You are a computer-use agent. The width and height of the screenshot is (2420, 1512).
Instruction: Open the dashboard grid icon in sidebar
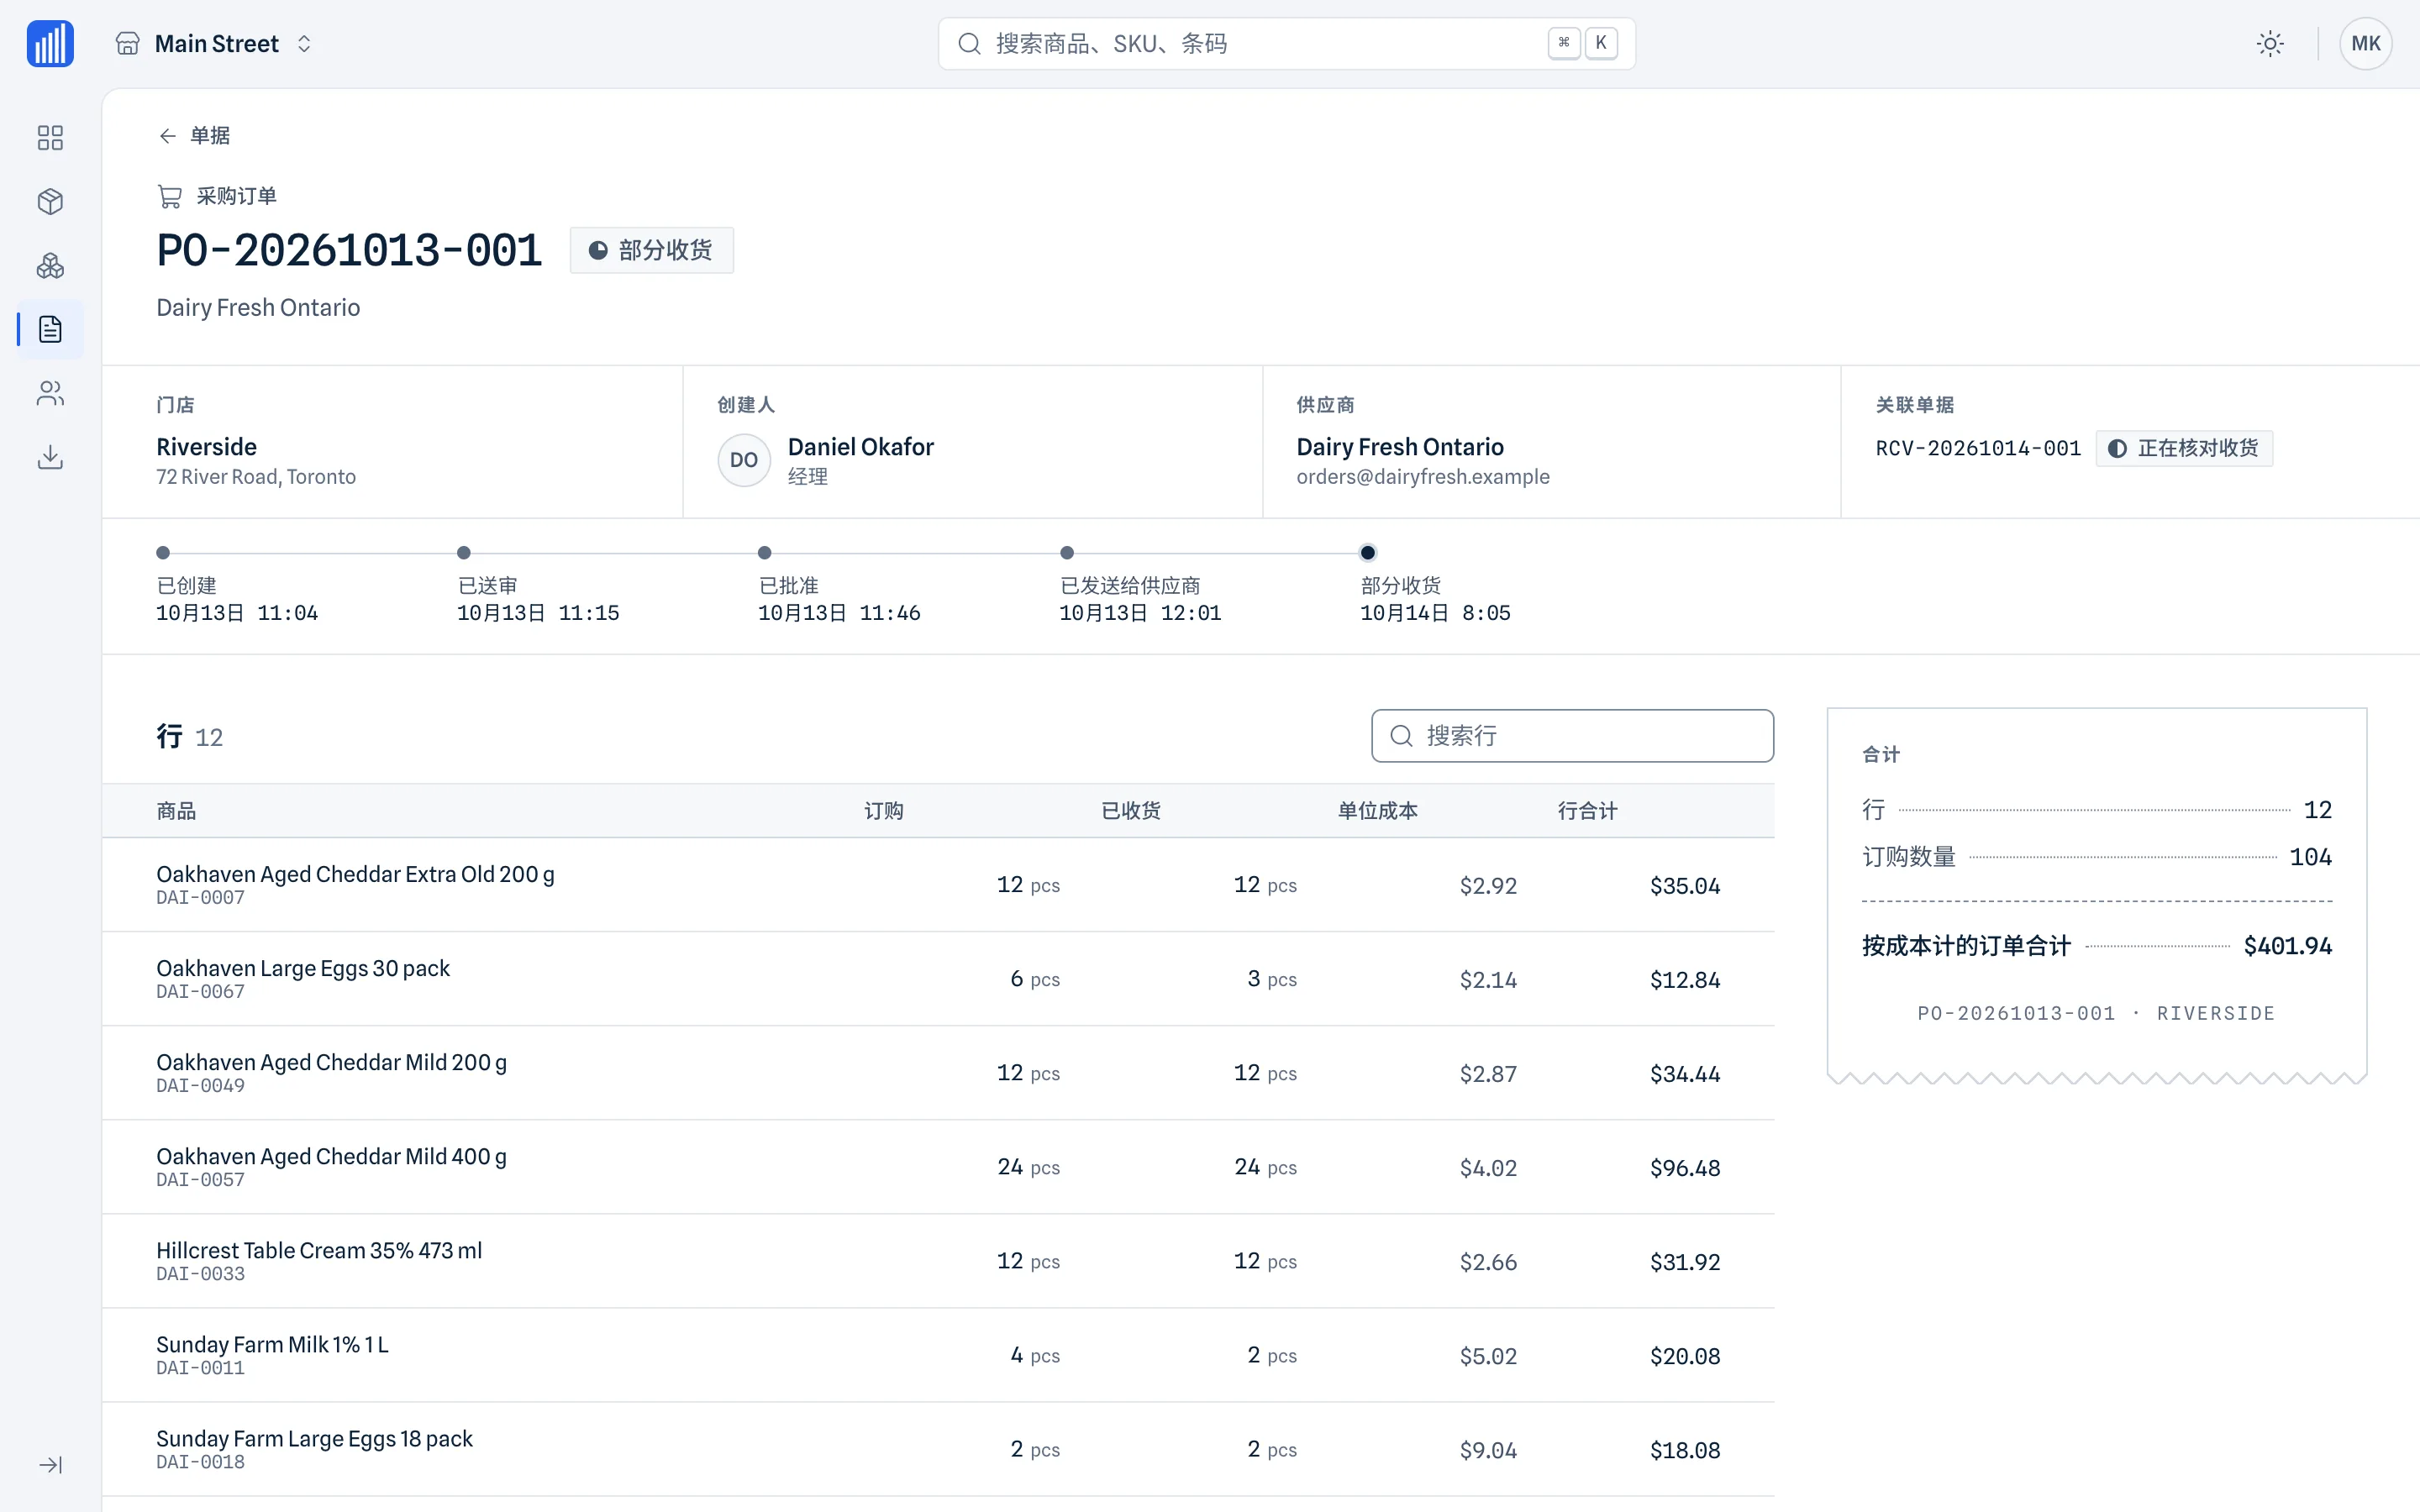pos(50,137)
